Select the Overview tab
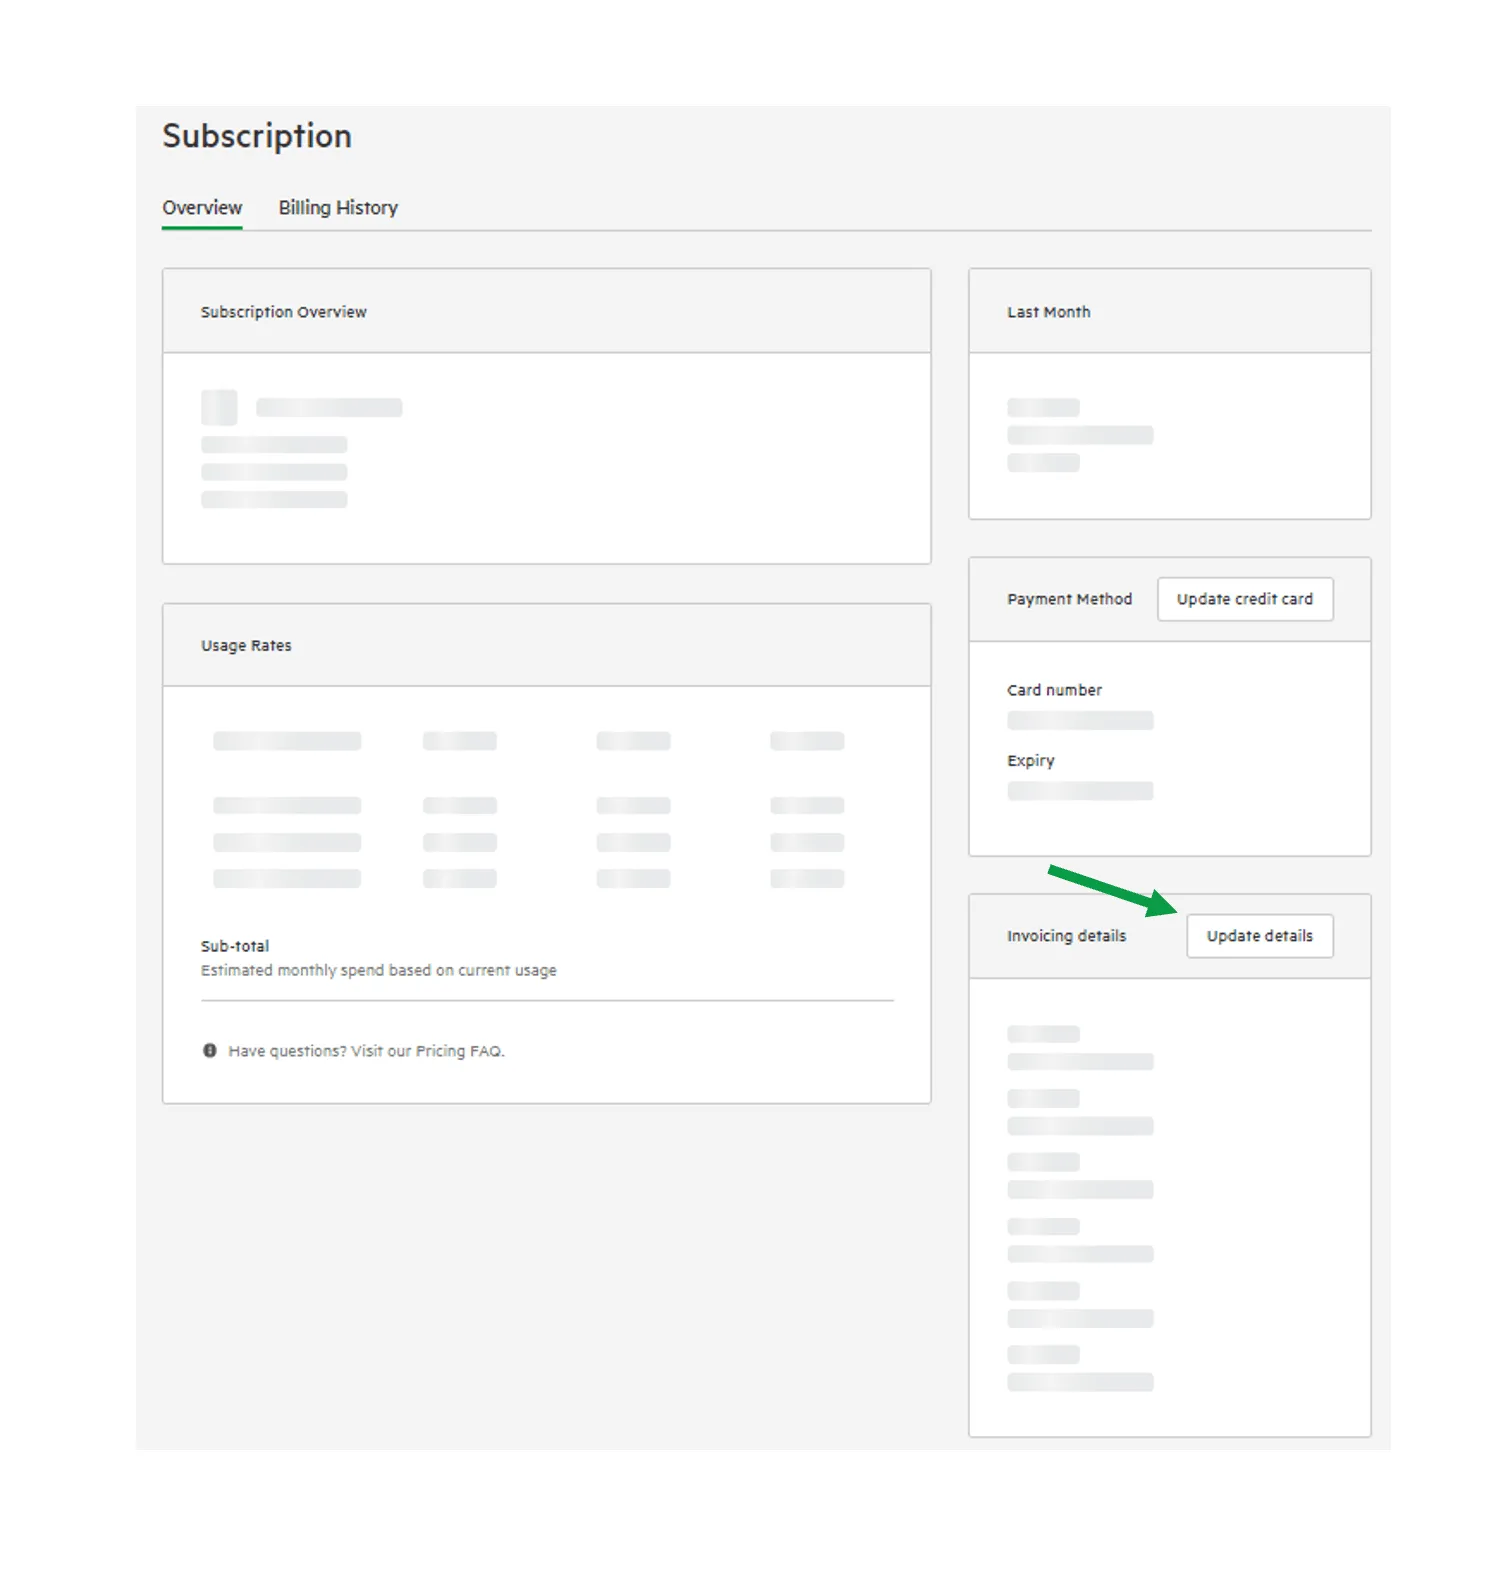The width and height of the screenshot is (1490, 1572). pyautogui.click(x=202, y=207)
